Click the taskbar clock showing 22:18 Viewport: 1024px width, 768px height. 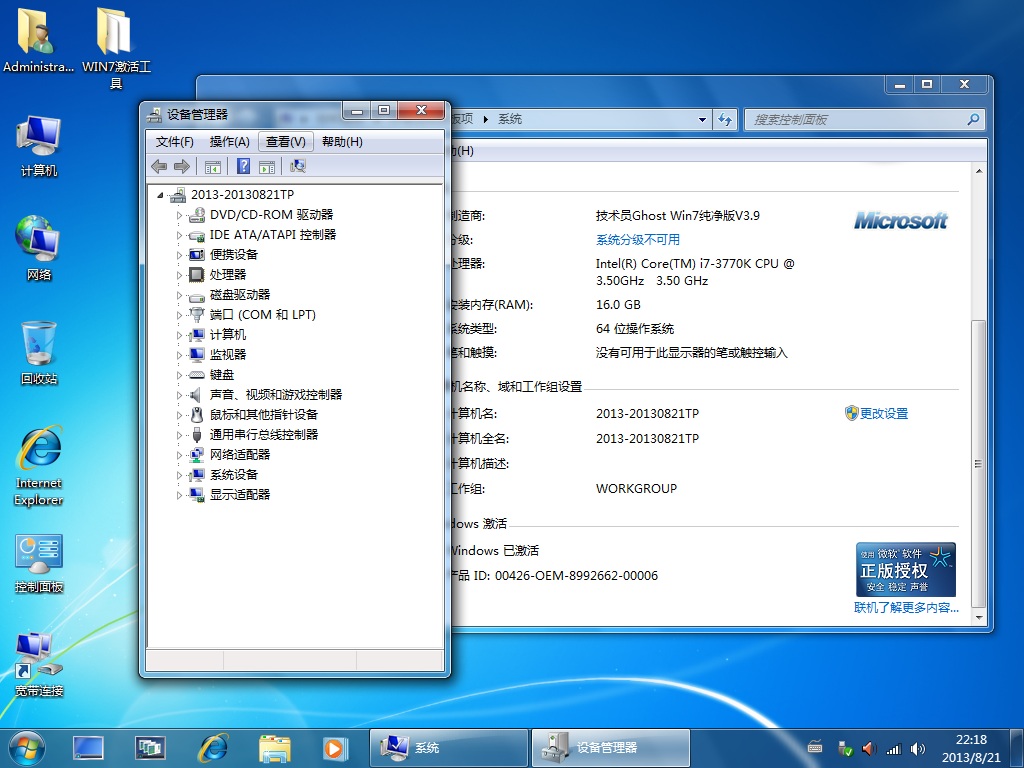pos(971,748)
